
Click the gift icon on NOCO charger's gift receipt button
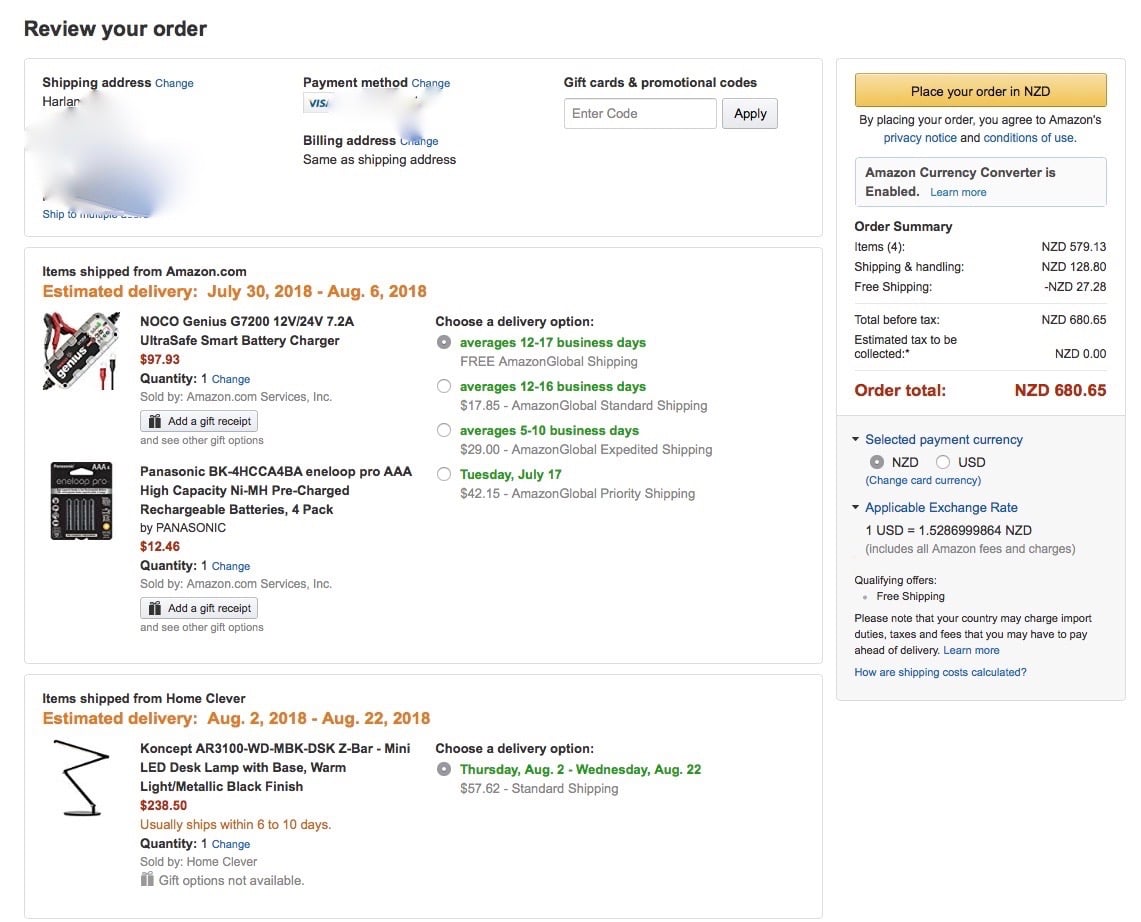click(155, 421)
